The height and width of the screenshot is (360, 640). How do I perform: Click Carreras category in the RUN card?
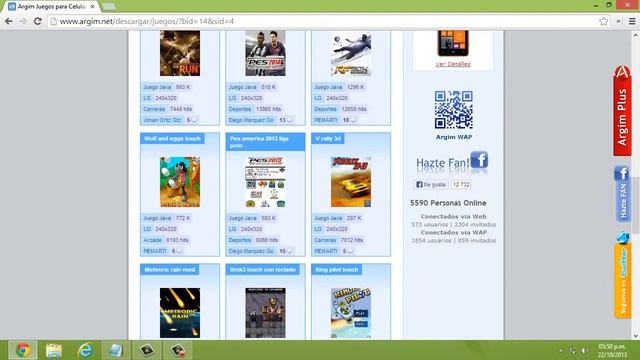(x=154, y=109)
